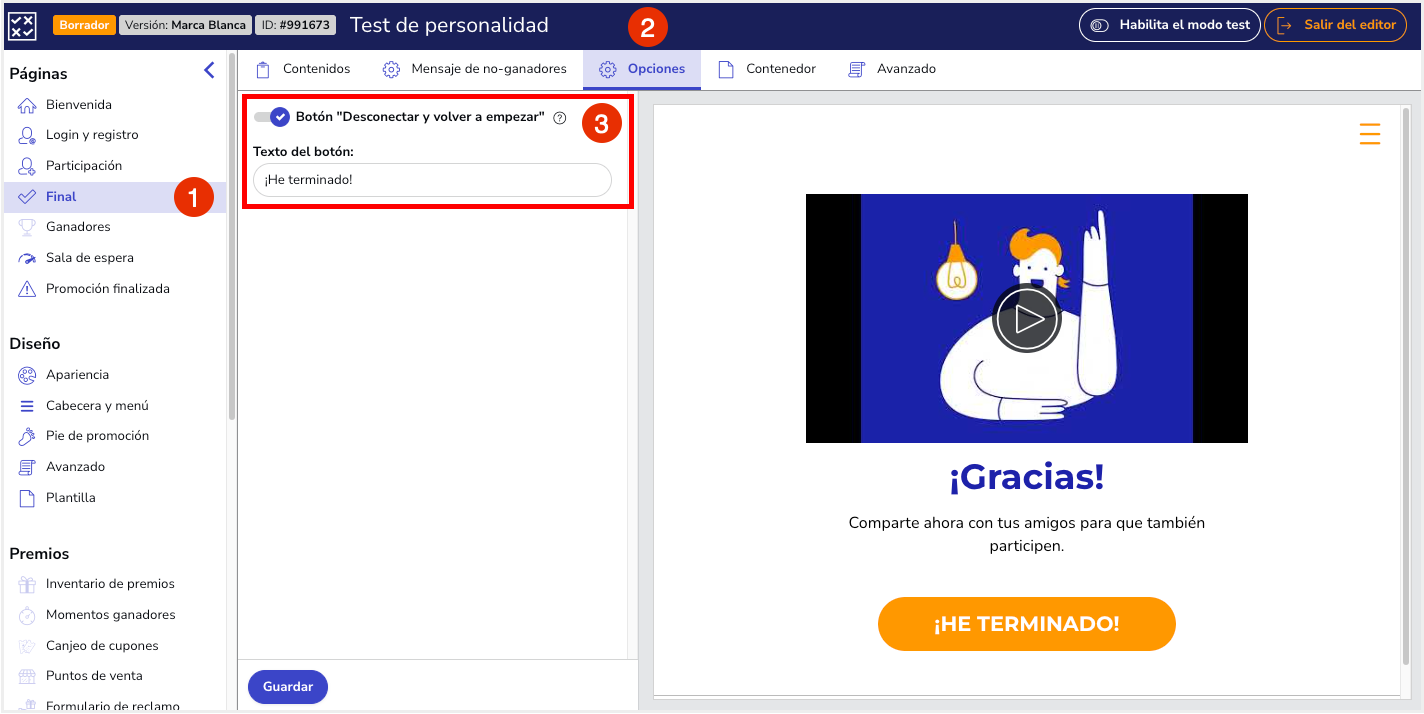This screenshot has width=1424, height=714.
Task: Click the ¡HE TERMINADO! preview button
Action: pos(1027,624)
